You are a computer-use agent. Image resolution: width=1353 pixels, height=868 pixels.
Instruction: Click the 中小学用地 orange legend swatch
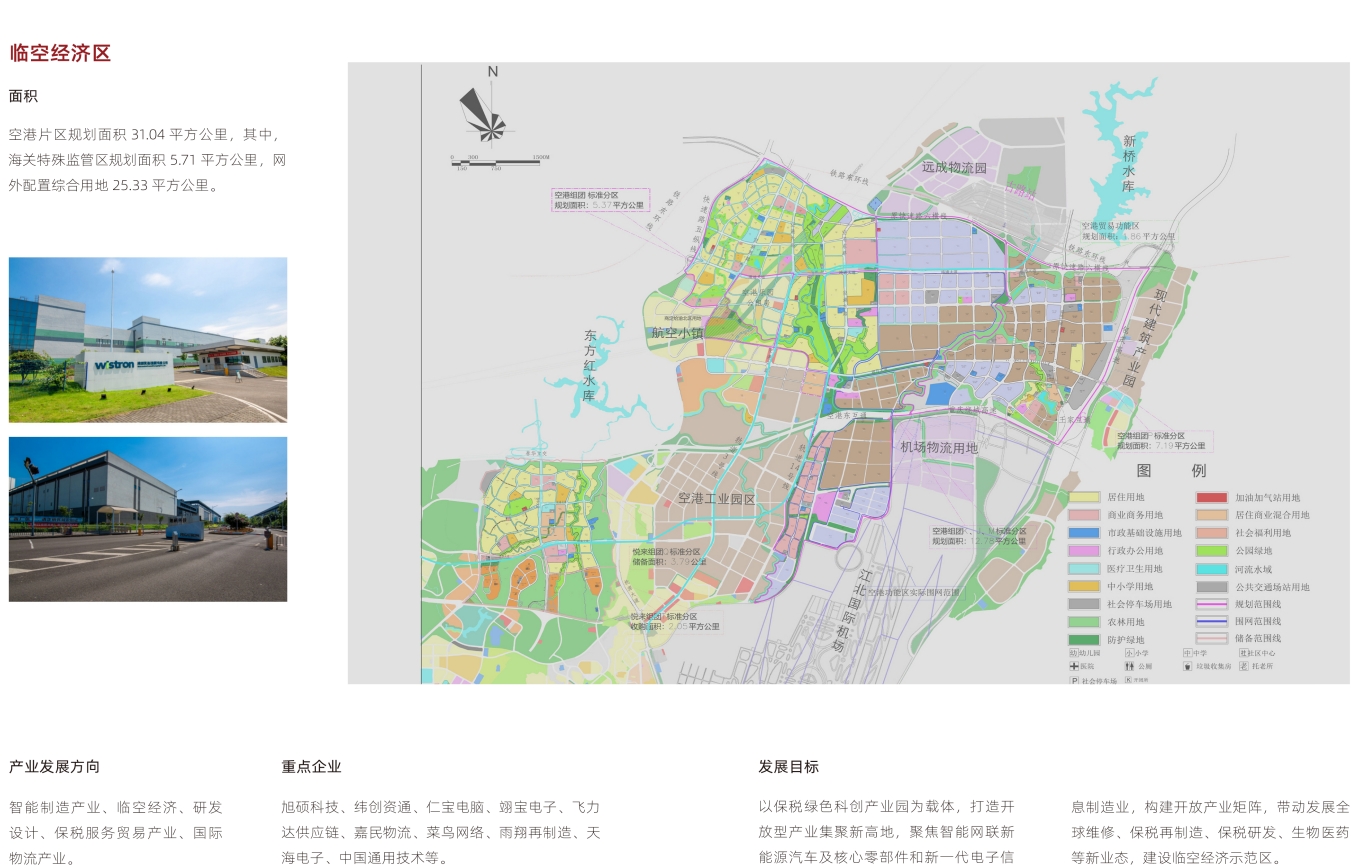tap(1084, 587)
